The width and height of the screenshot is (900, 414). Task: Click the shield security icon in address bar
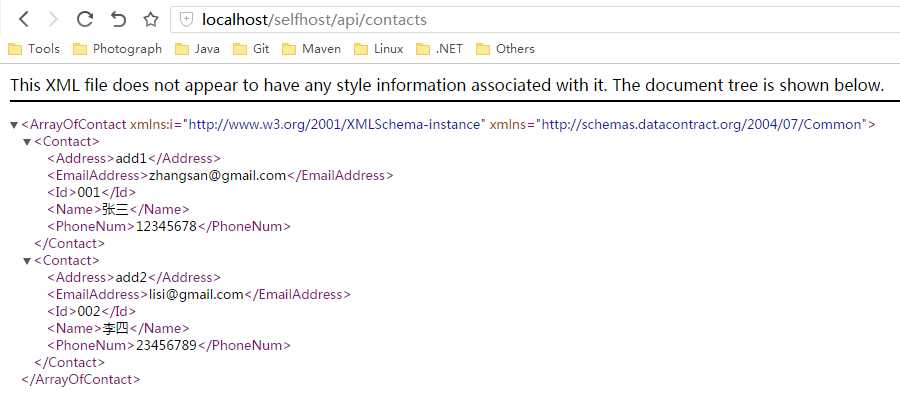(x=186, y=20)
